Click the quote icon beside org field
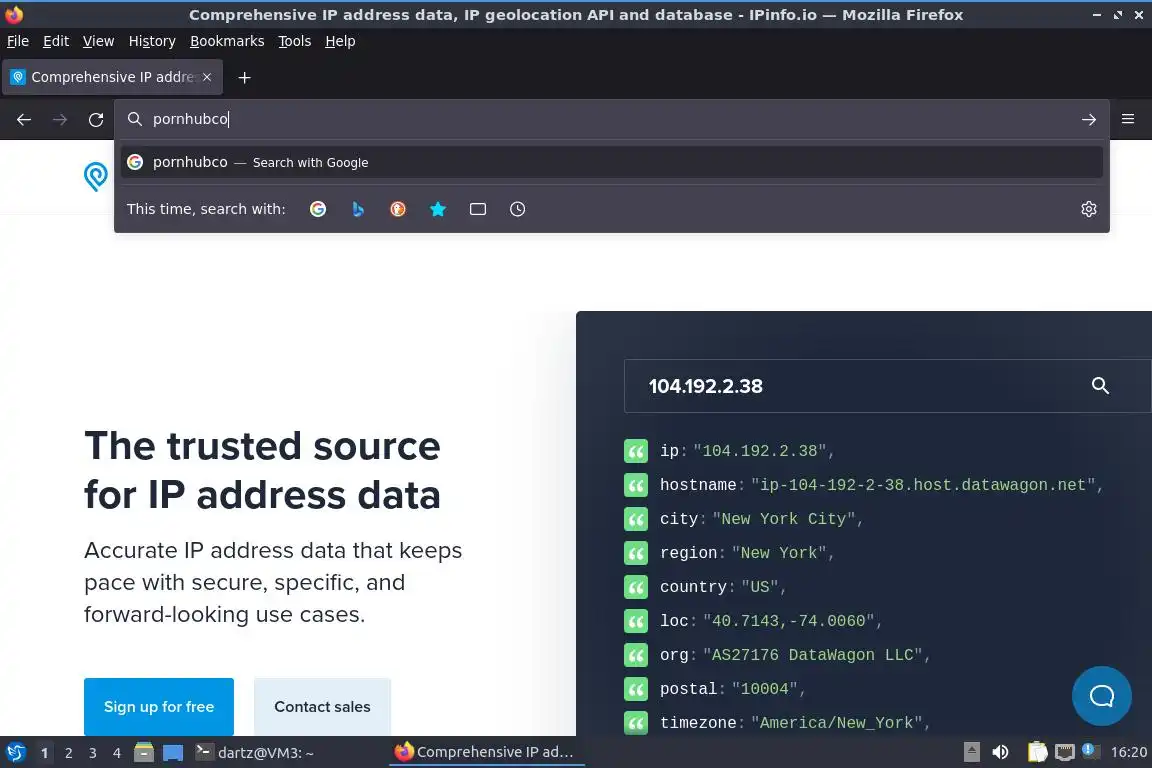Image resolution: width=1152 pixels, height=768 pixels. 636,655
